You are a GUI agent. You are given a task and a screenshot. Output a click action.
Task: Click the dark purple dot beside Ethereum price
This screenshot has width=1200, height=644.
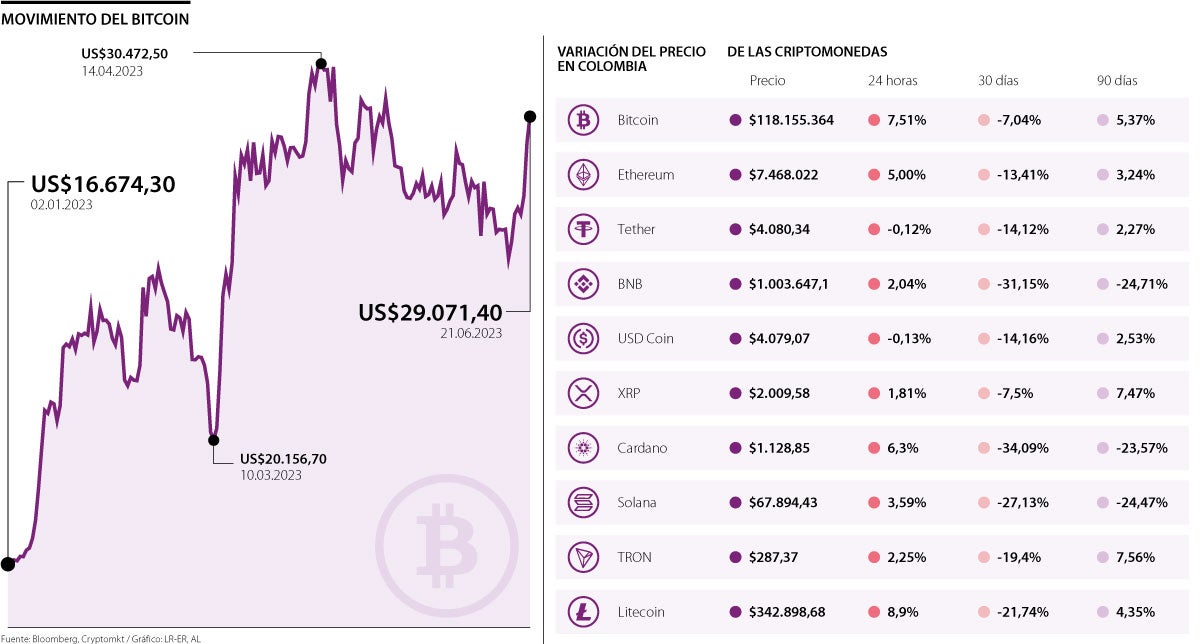pyautogui.click(x=737, y=175)
